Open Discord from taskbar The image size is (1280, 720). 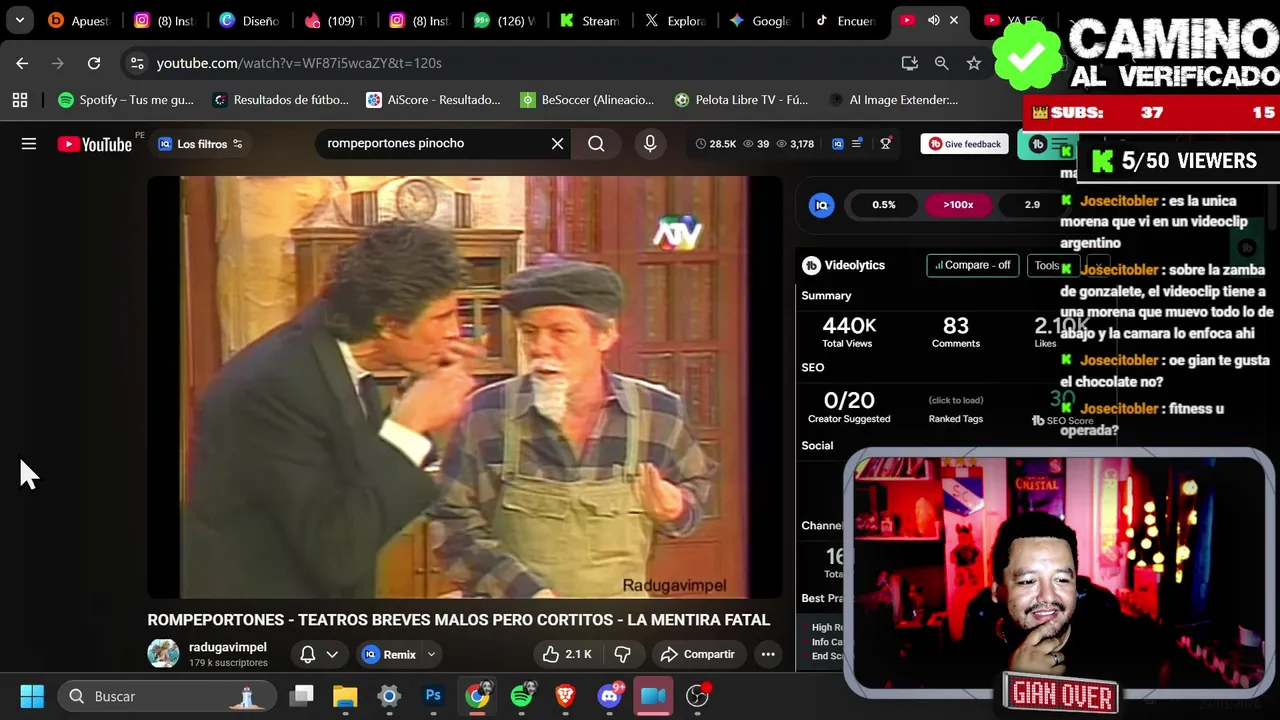click(610, 696)
